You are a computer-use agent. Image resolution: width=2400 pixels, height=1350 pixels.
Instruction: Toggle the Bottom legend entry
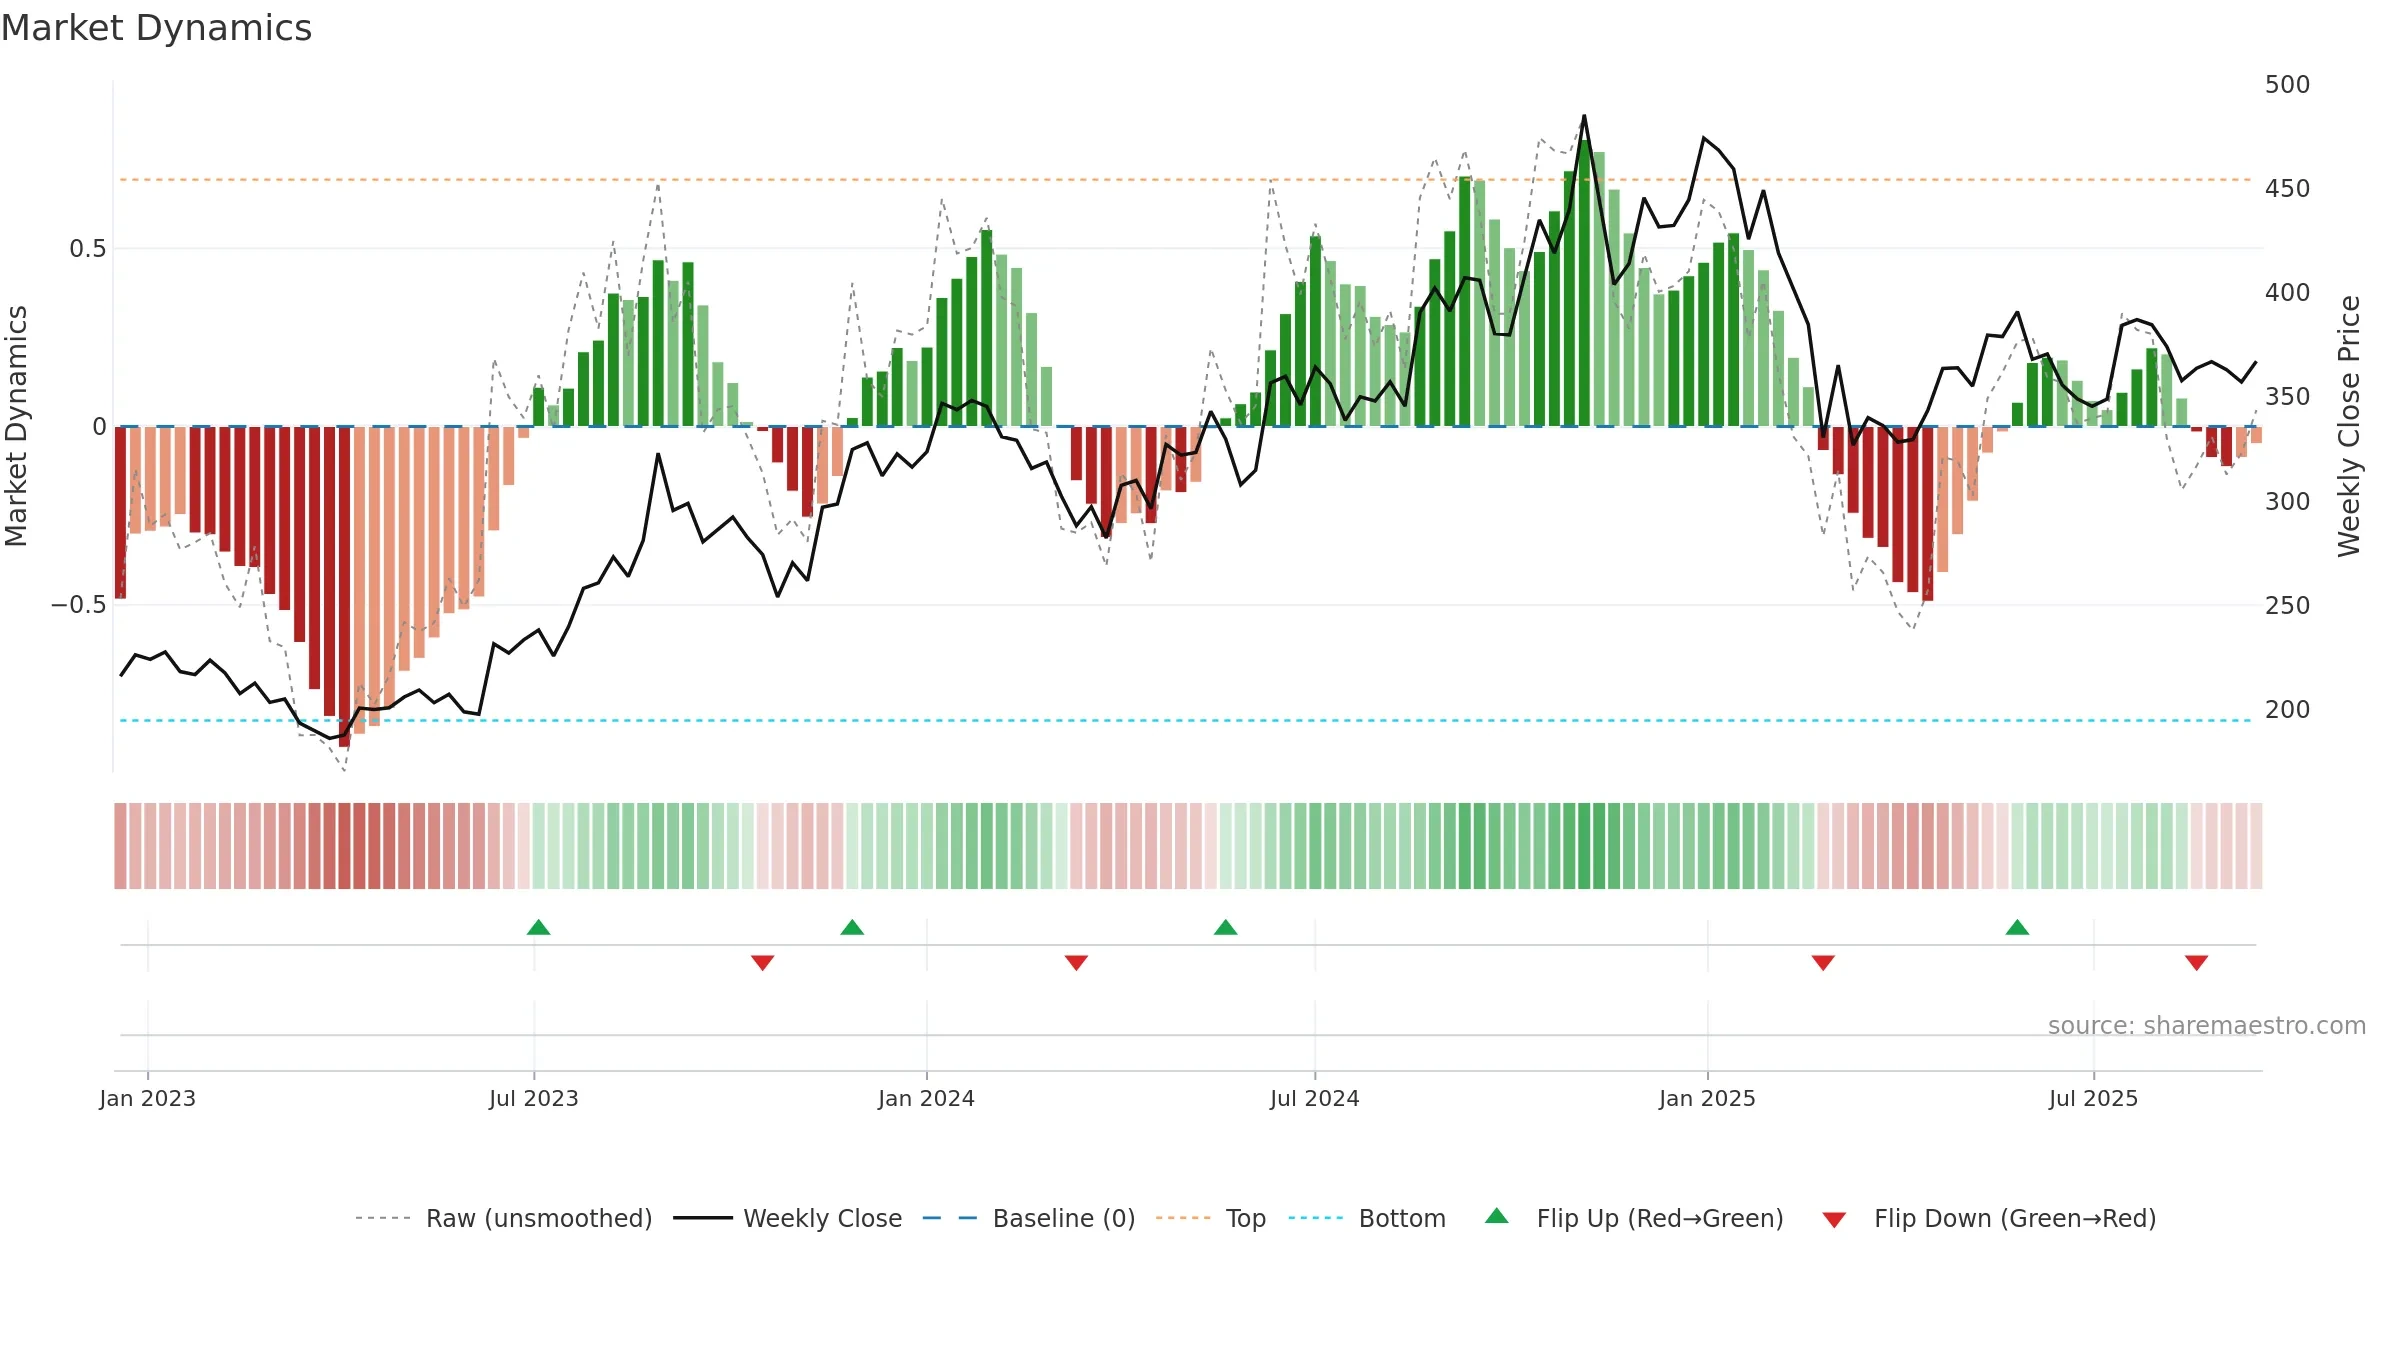point(1367,1218)
